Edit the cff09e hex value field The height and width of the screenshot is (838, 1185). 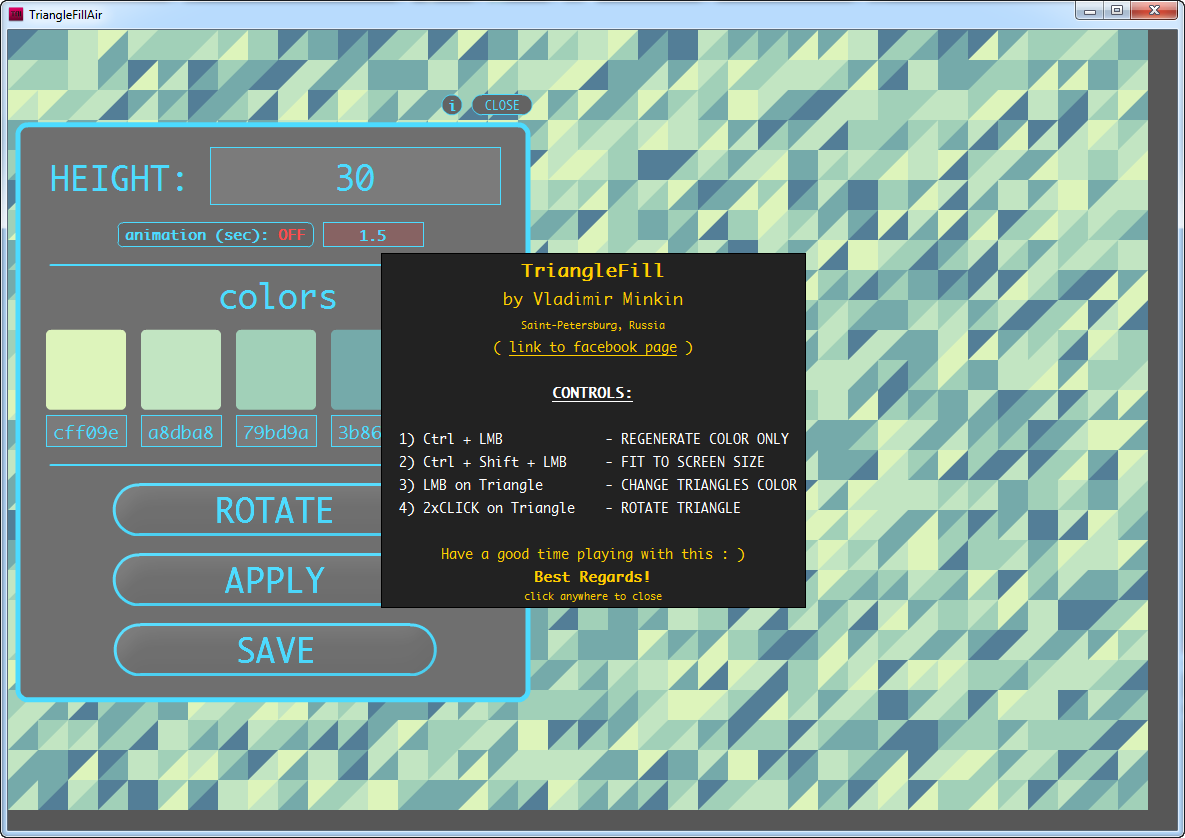coord(86,430)
